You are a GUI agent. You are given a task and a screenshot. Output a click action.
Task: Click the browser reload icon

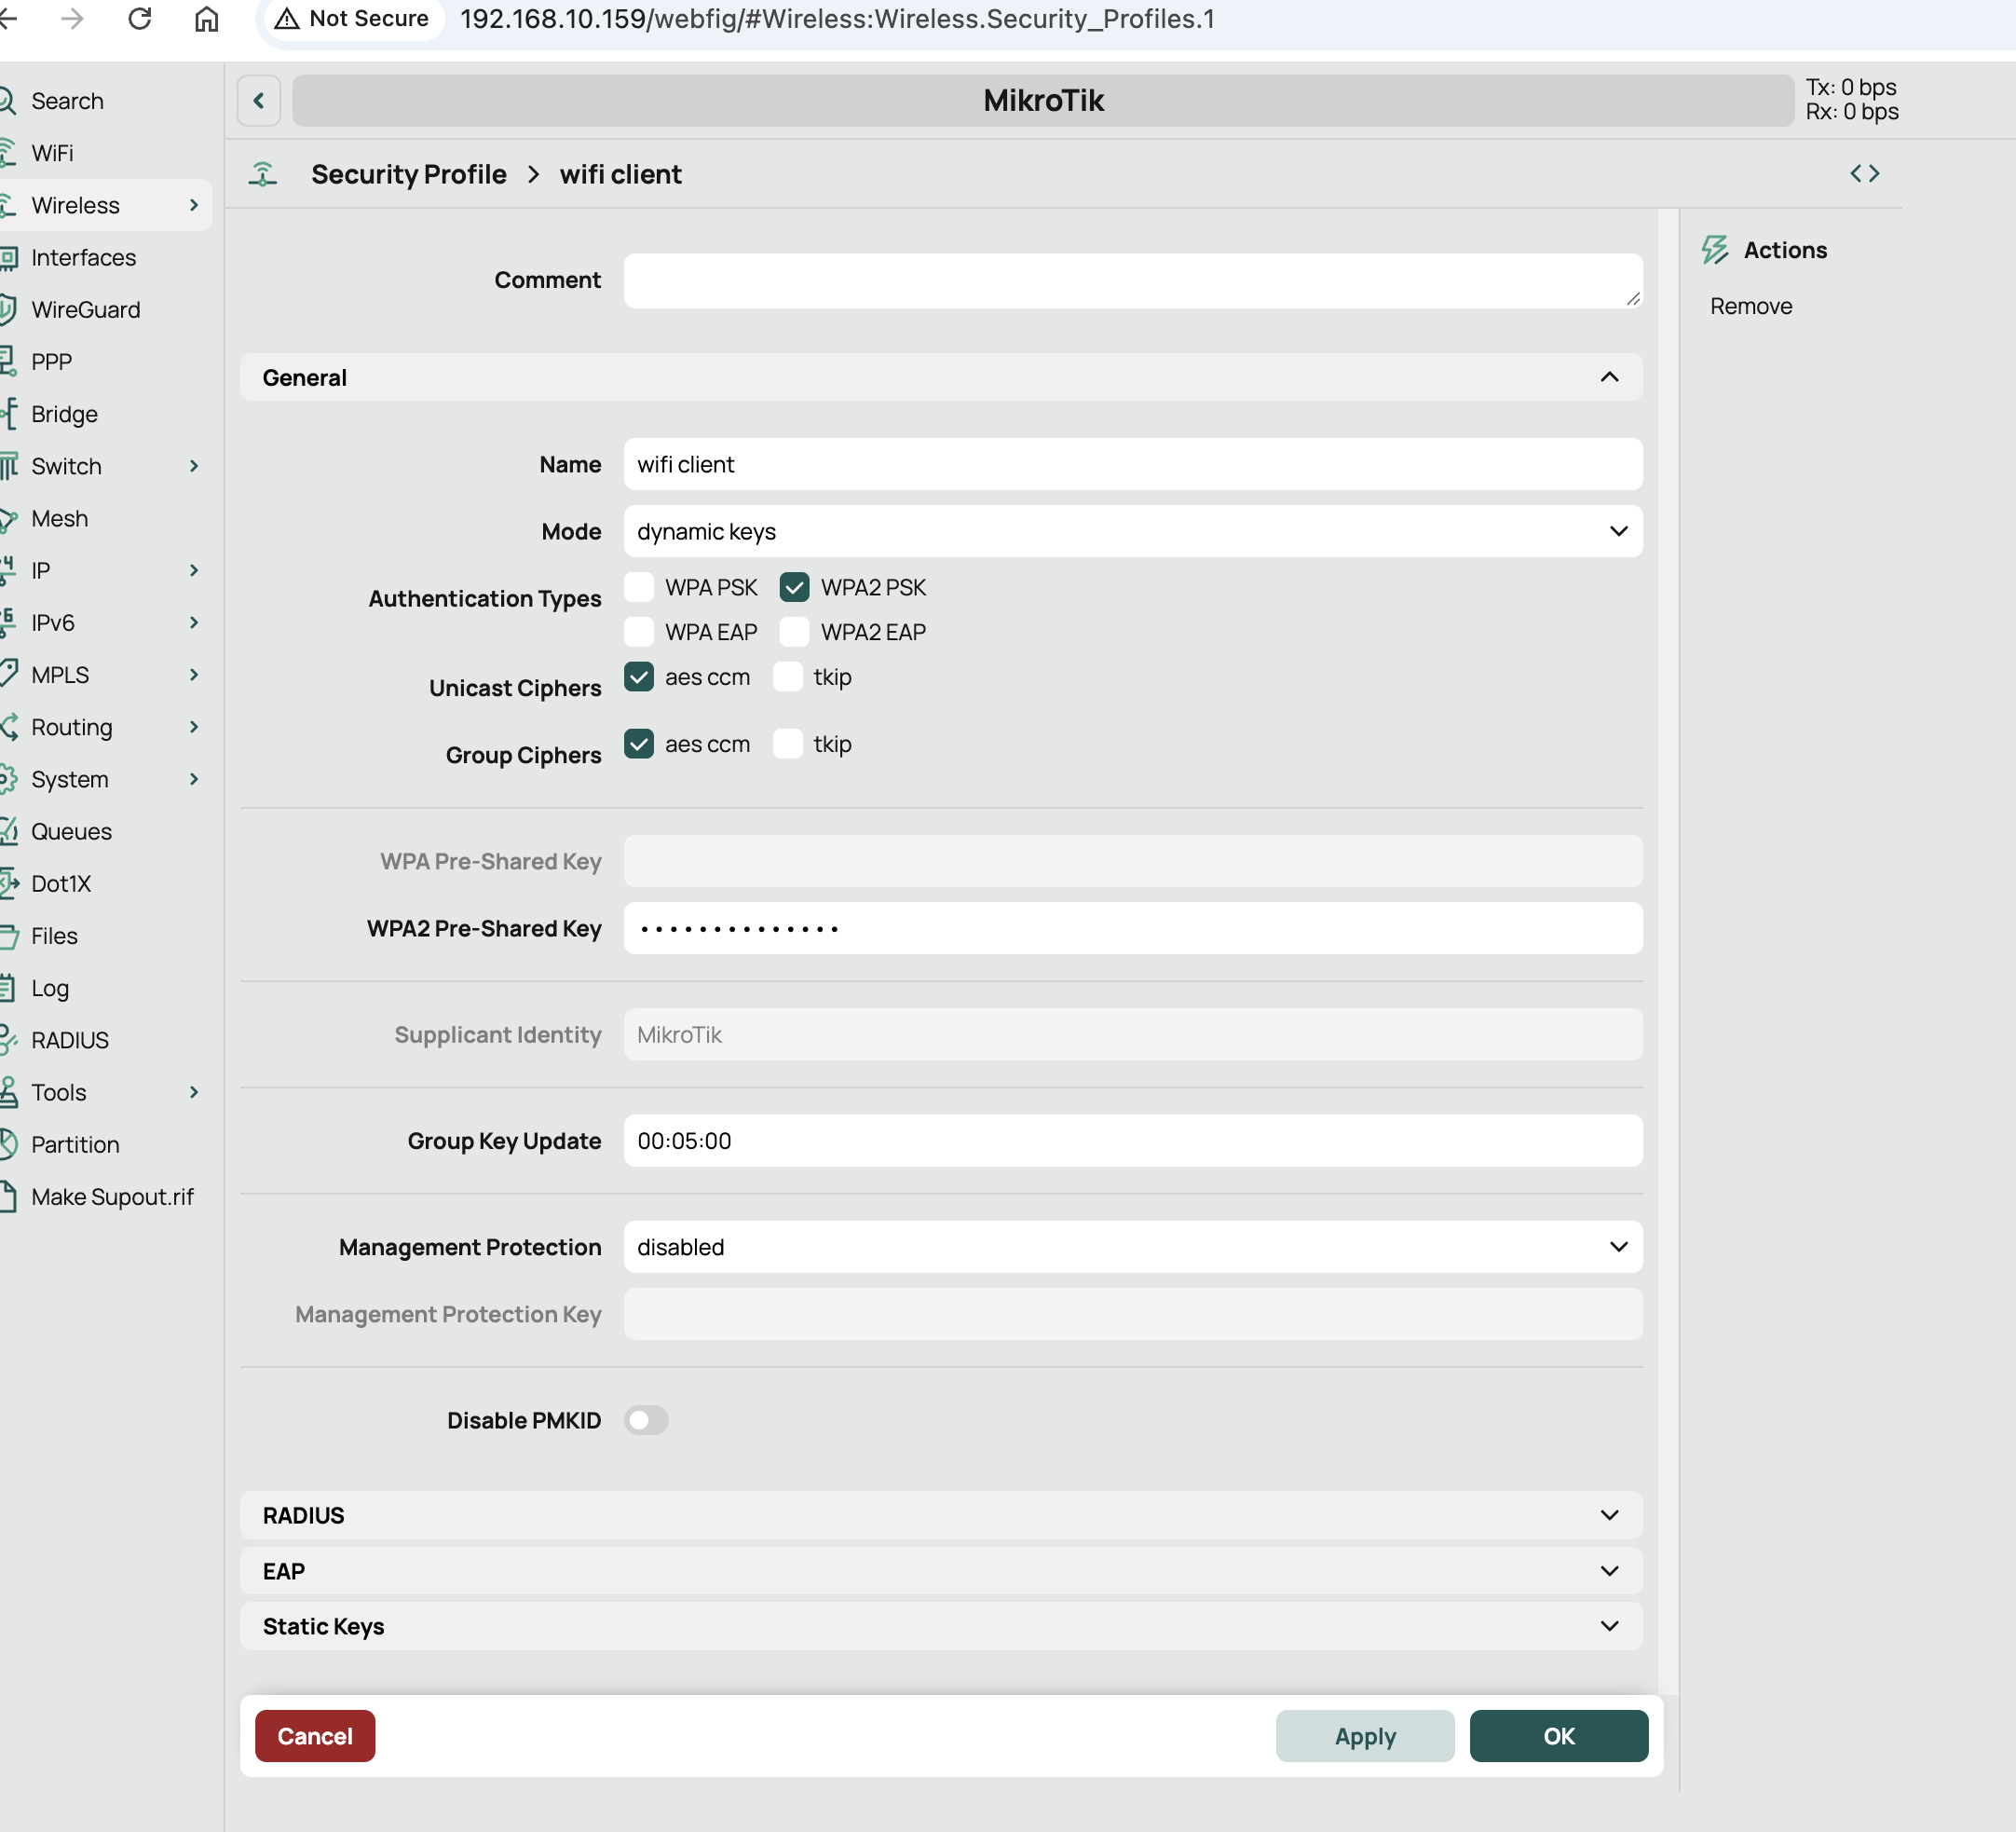click(x=140, y=19)
